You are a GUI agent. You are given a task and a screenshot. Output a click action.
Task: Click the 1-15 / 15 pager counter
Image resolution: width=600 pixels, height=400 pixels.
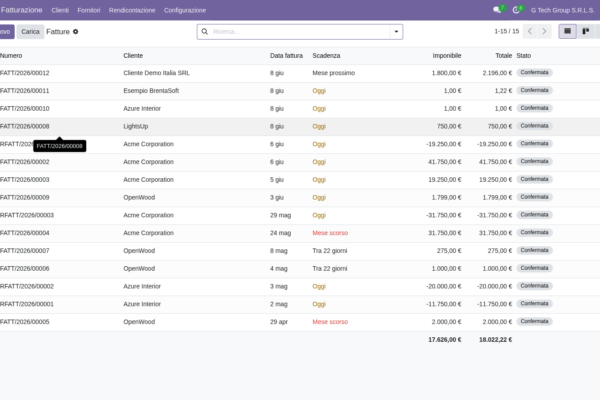[x=507, y=31]
